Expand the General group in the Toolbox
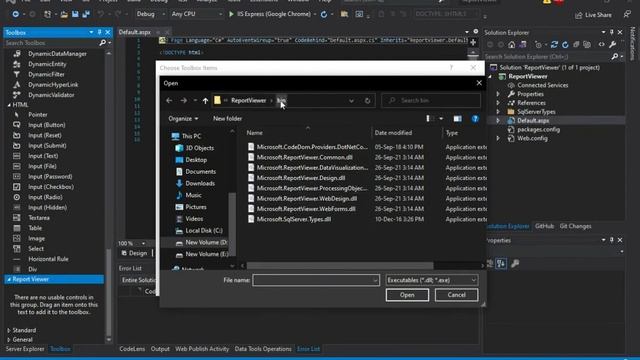This screenshot has width=640, height=360. click(9, 340)
